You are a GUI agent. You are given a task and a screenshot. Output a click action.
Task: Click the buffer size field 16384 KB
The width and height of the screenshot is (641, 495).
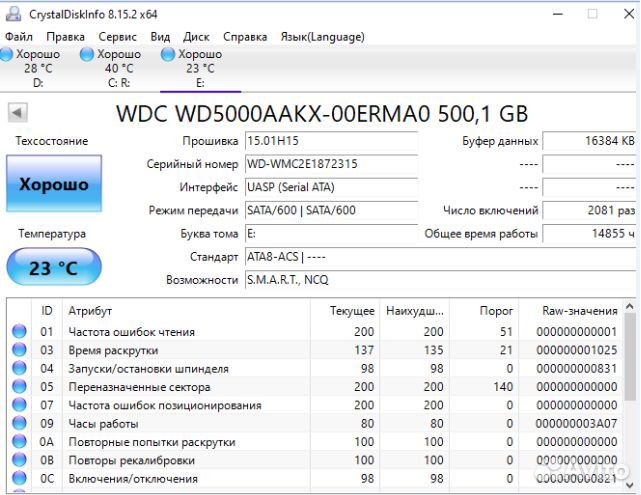tap(589, 141)
